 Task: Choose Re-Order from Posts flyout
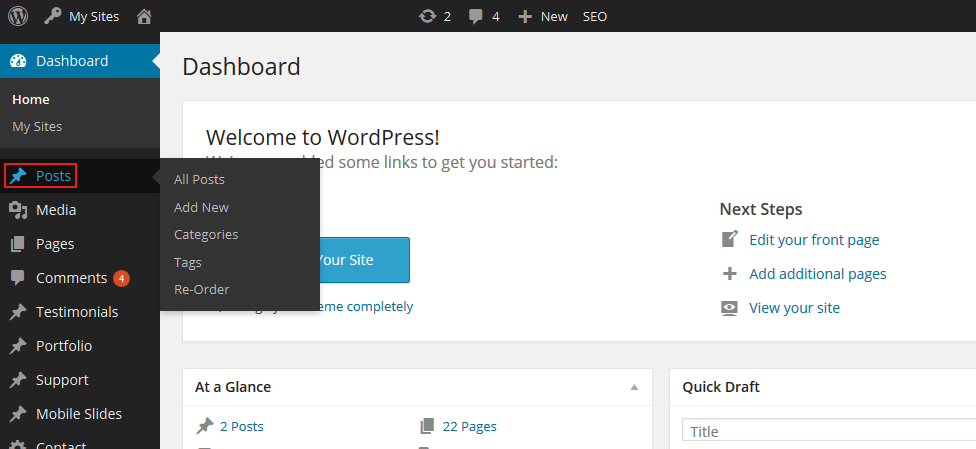(202, 290)
